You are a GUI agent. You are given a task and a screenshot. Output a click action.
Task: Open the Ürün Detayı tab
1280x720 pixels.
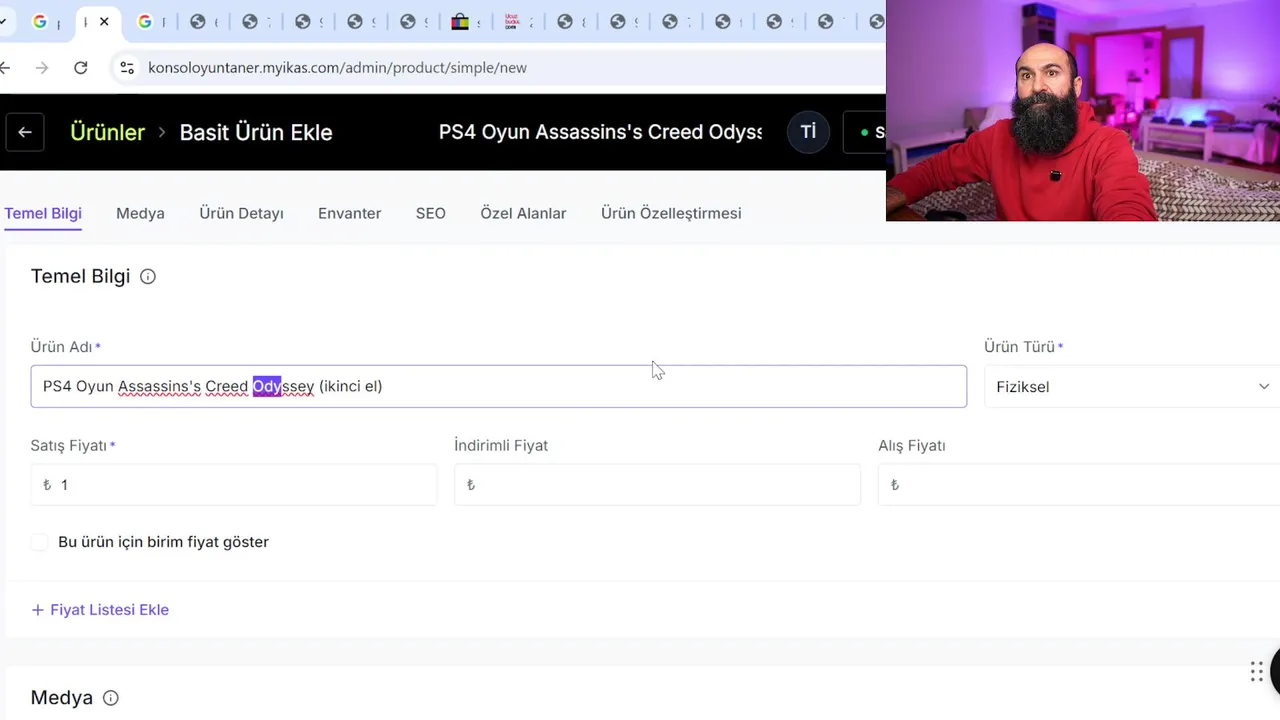[x=241, y=213]
